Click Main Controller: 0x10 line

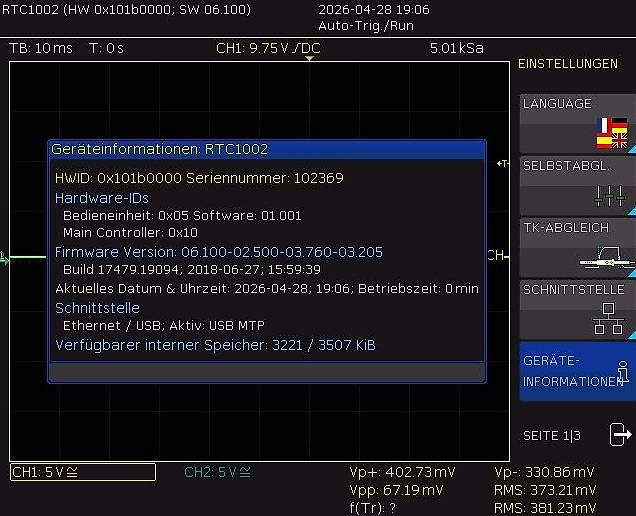point(130,232)
